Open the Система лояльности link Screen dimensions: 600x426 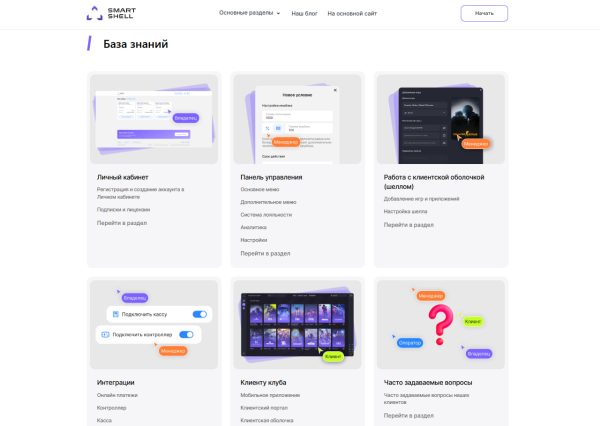266,215
